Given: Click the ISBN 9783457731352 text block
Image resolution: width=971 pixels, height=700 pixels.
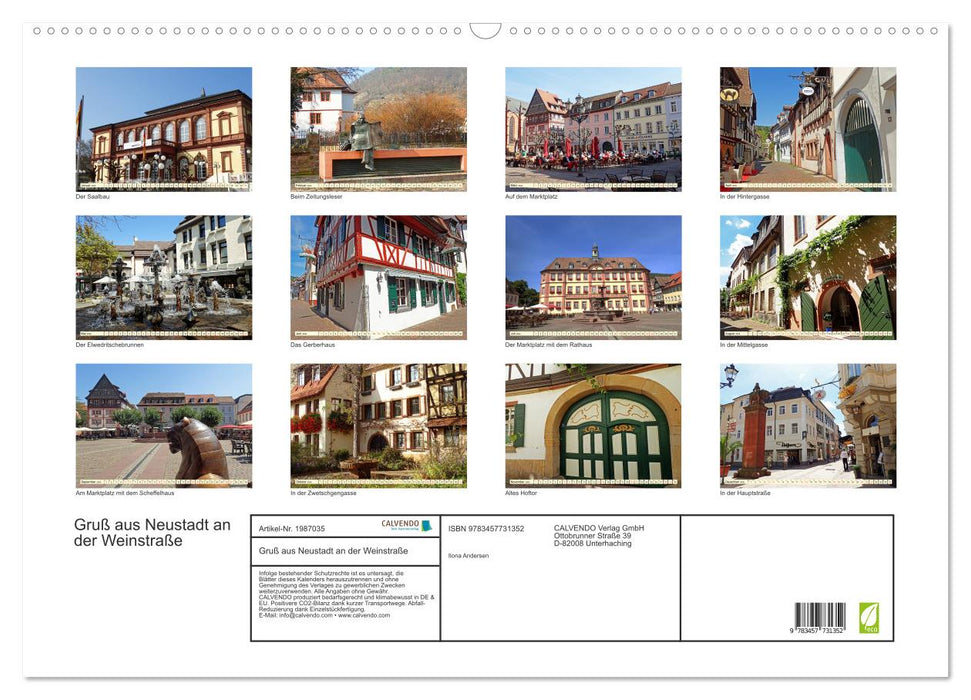Looking at the screenshot, I should pyautogui.click(x=485, y=529).
